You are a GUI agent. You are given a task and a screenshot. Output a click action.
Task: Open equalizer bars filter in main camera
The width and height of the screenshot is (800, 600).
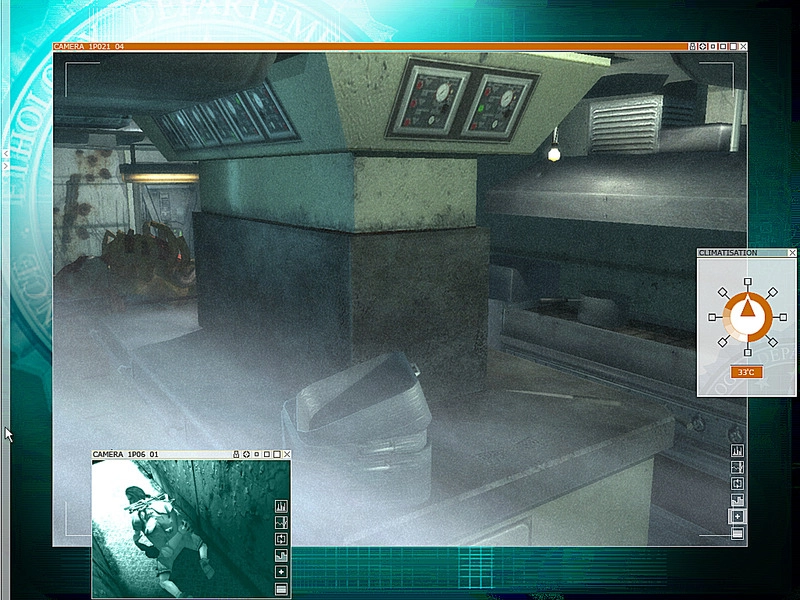(x=737, y=451)
